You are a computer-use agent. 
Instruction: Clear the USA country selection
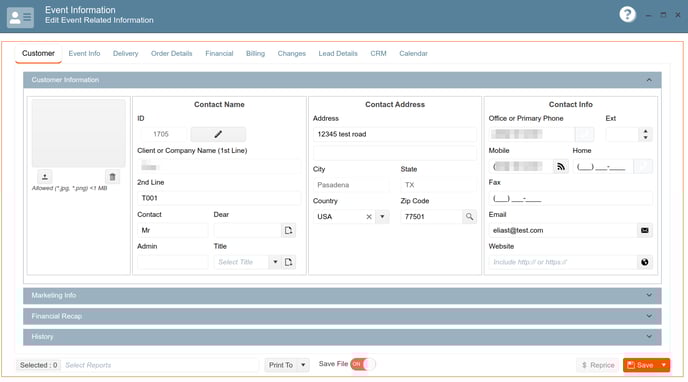coord(369,217)
